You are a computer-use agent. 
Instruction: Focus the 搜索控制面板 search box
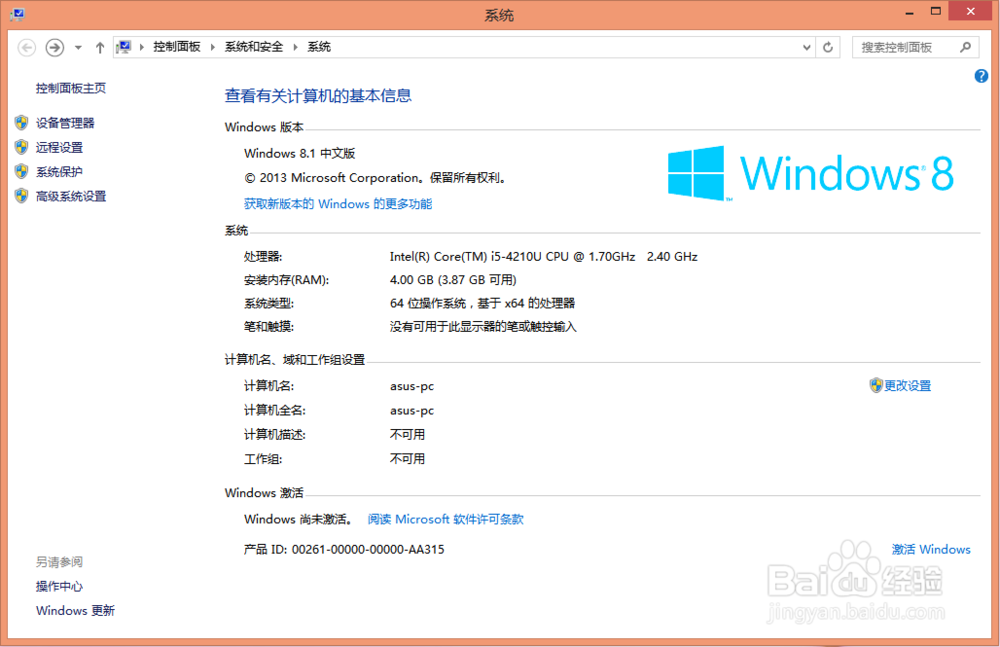point(915,47)
